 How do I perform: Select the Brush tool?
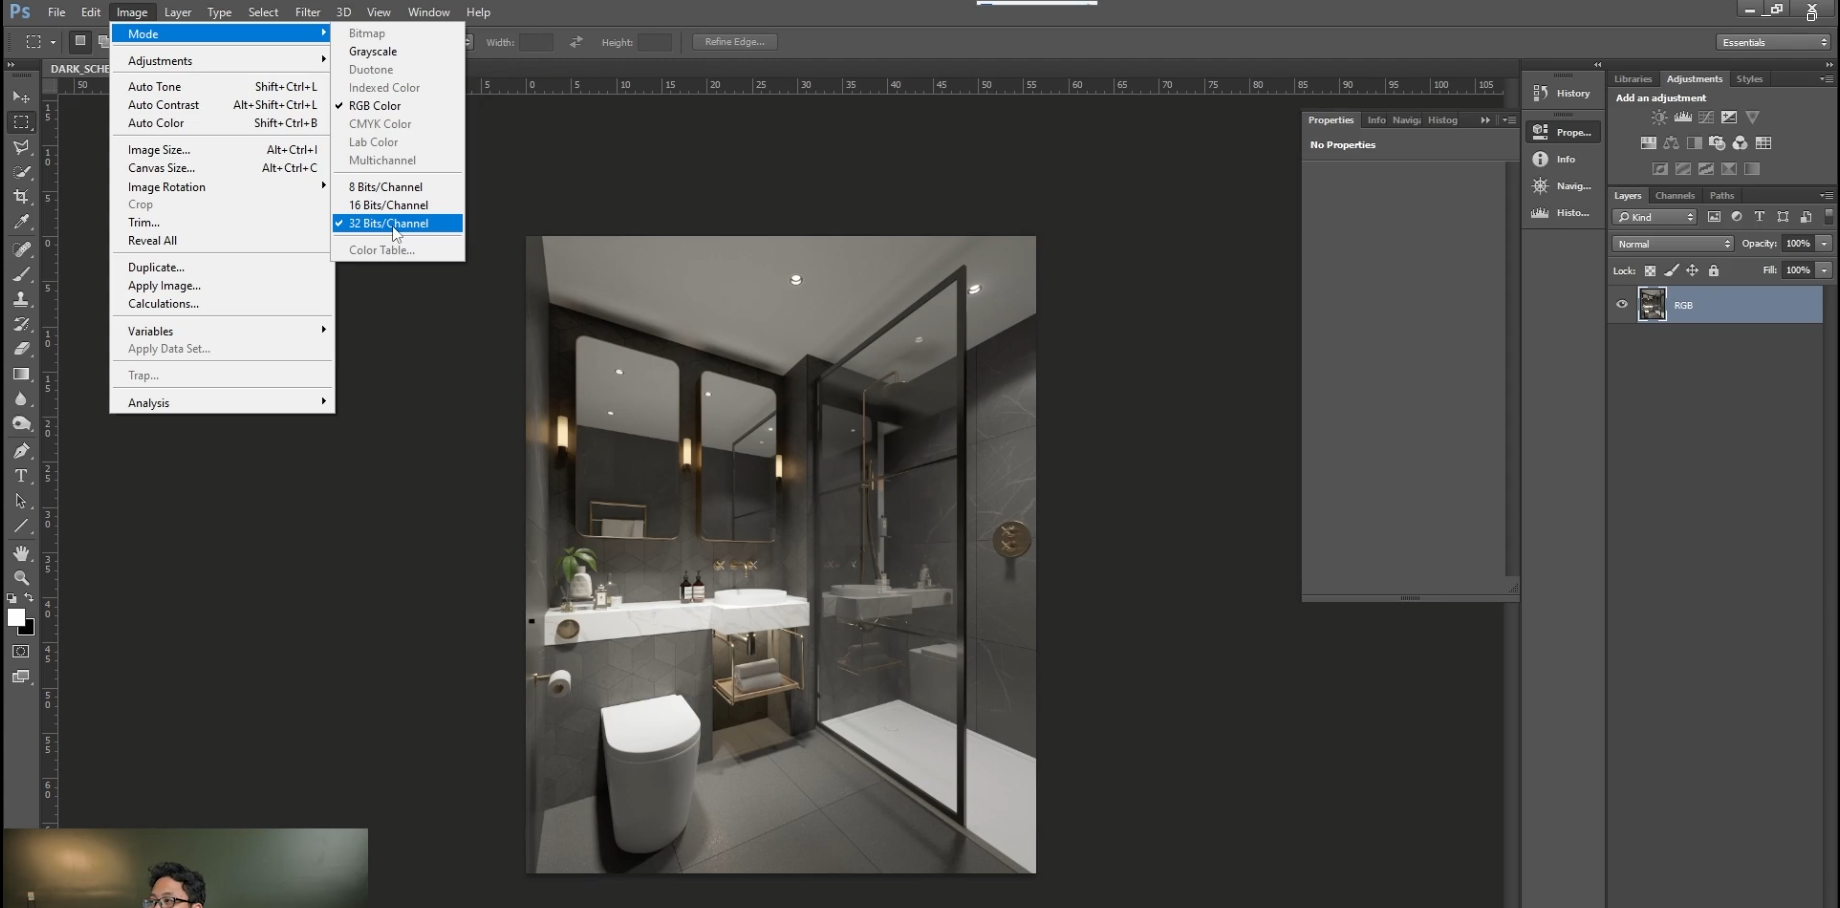pos(21,274)
